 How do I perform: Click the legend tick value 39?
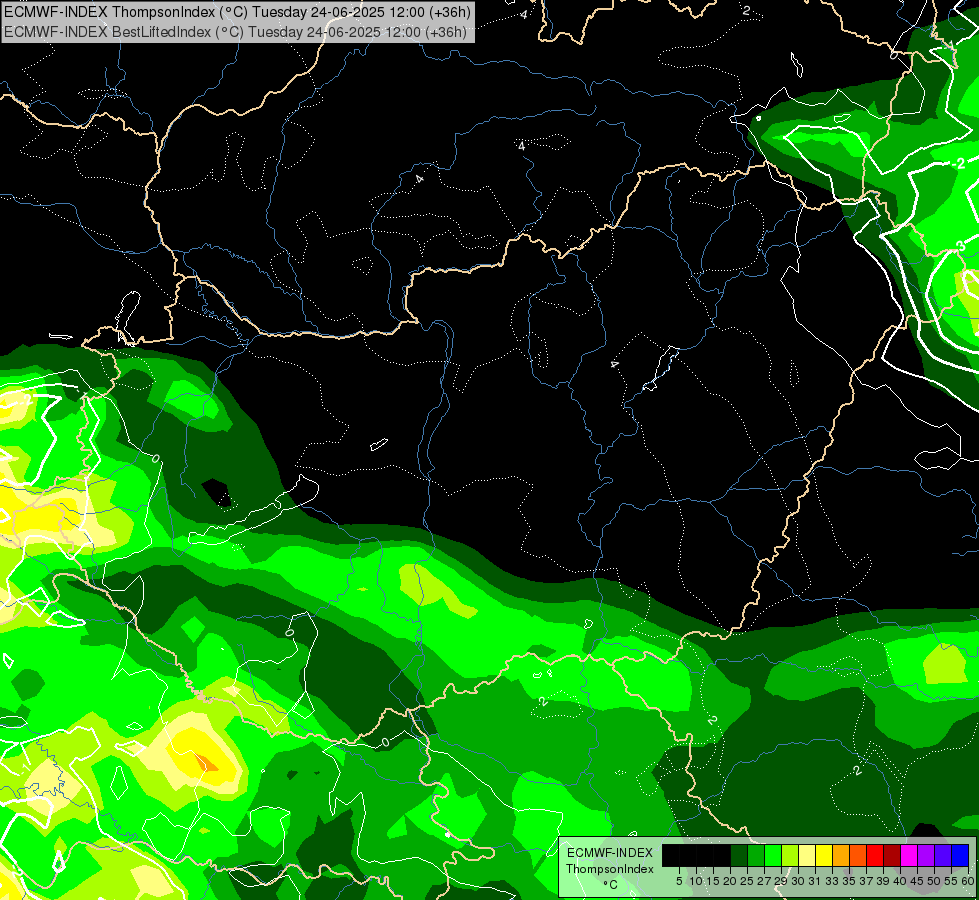(x=883, y=881)
